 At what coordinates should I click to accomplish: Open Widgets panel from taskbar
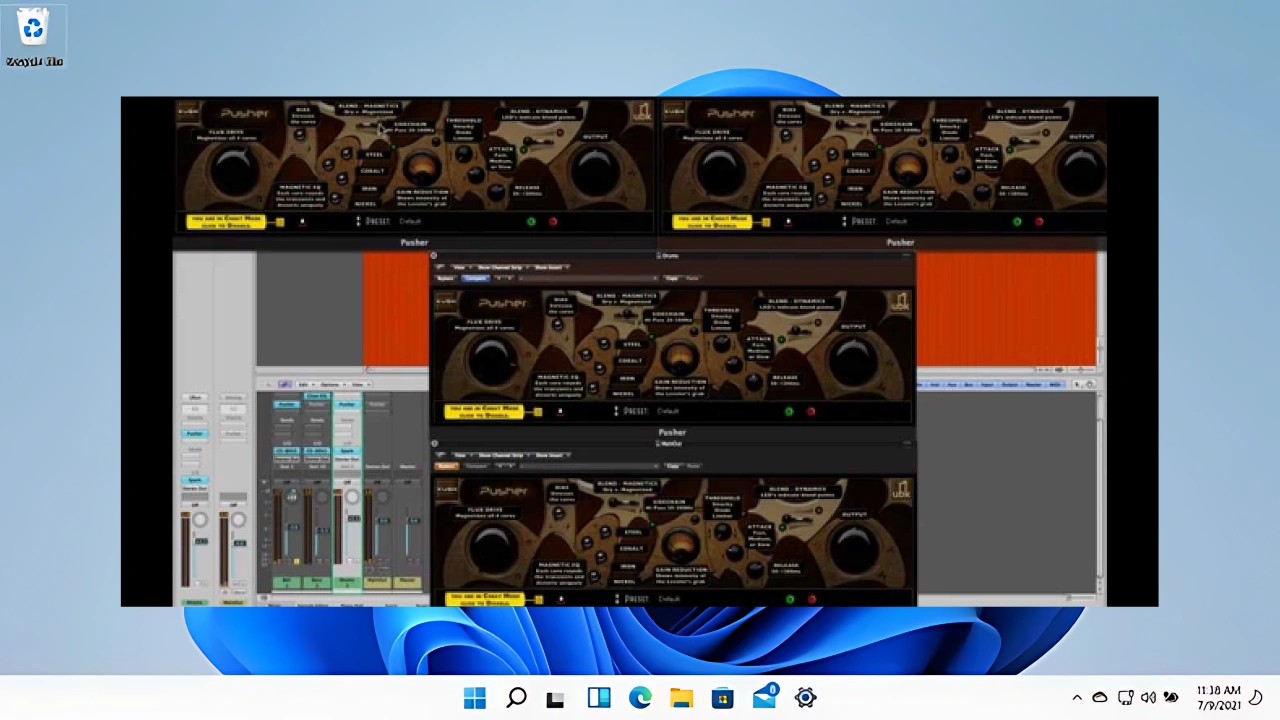tap(598, 698)
